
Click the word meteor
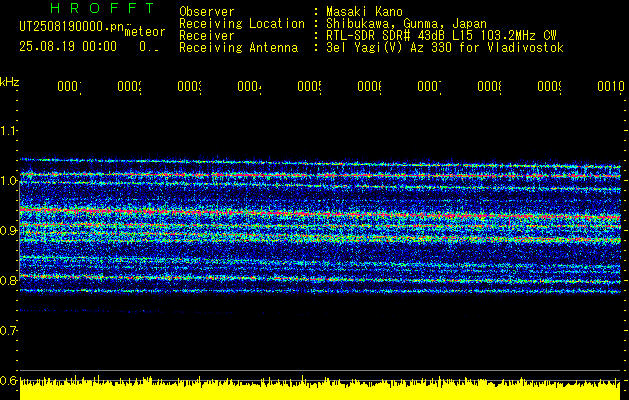pos(145,32)
